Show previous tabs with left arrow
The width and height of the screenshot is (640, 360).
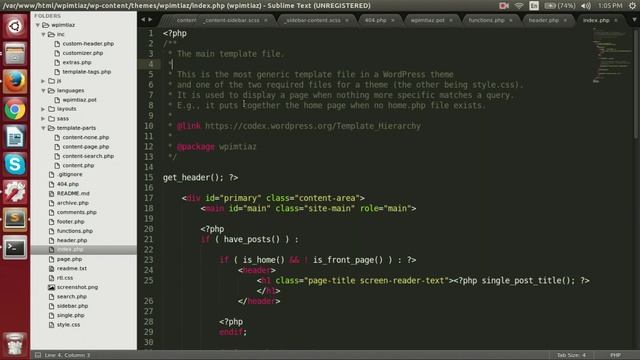pos(143,19)
